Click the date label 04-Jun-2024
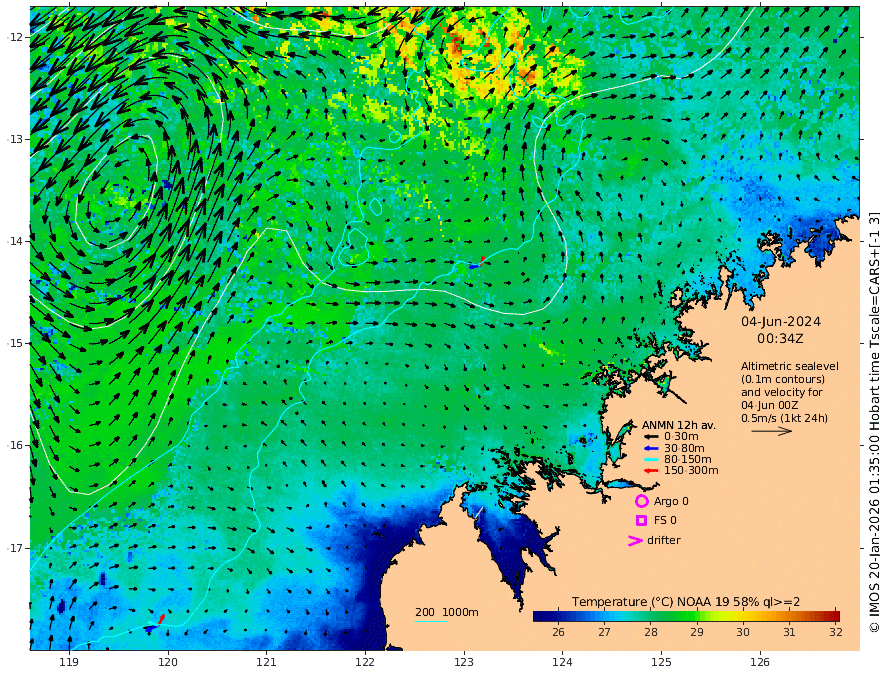This screenshot has width=880, height=680. [781, 322]
